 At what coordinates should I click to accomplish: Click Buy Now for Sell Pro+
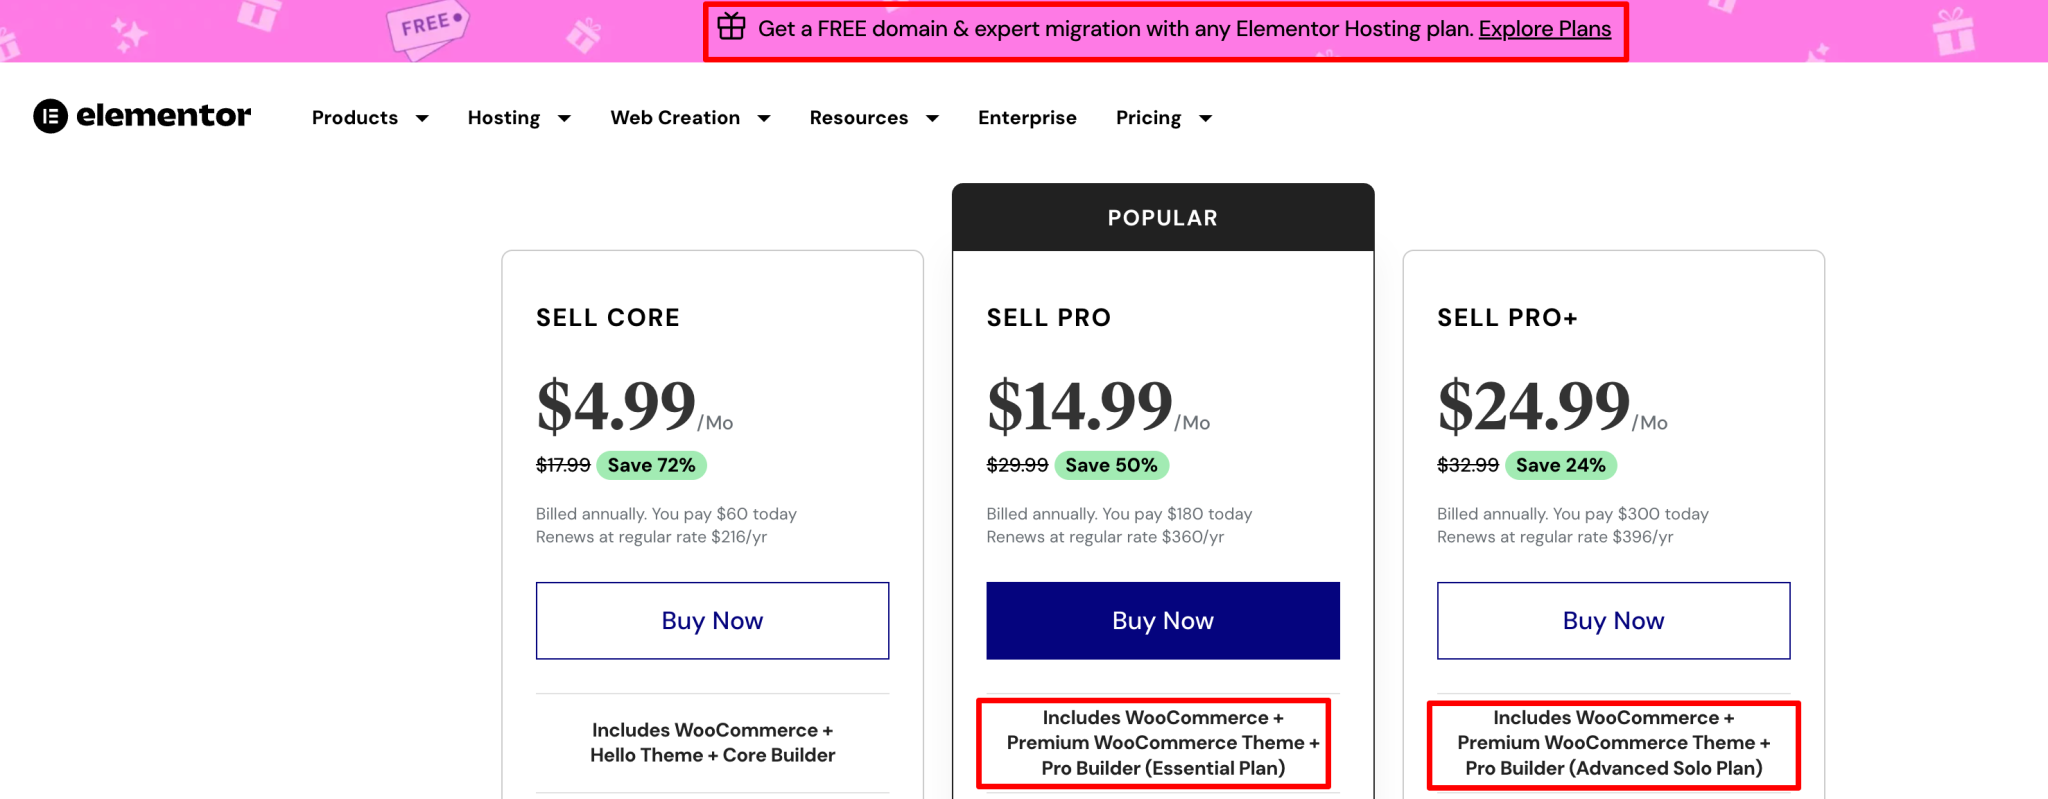pyautogui.click(x=1612, y=620)
